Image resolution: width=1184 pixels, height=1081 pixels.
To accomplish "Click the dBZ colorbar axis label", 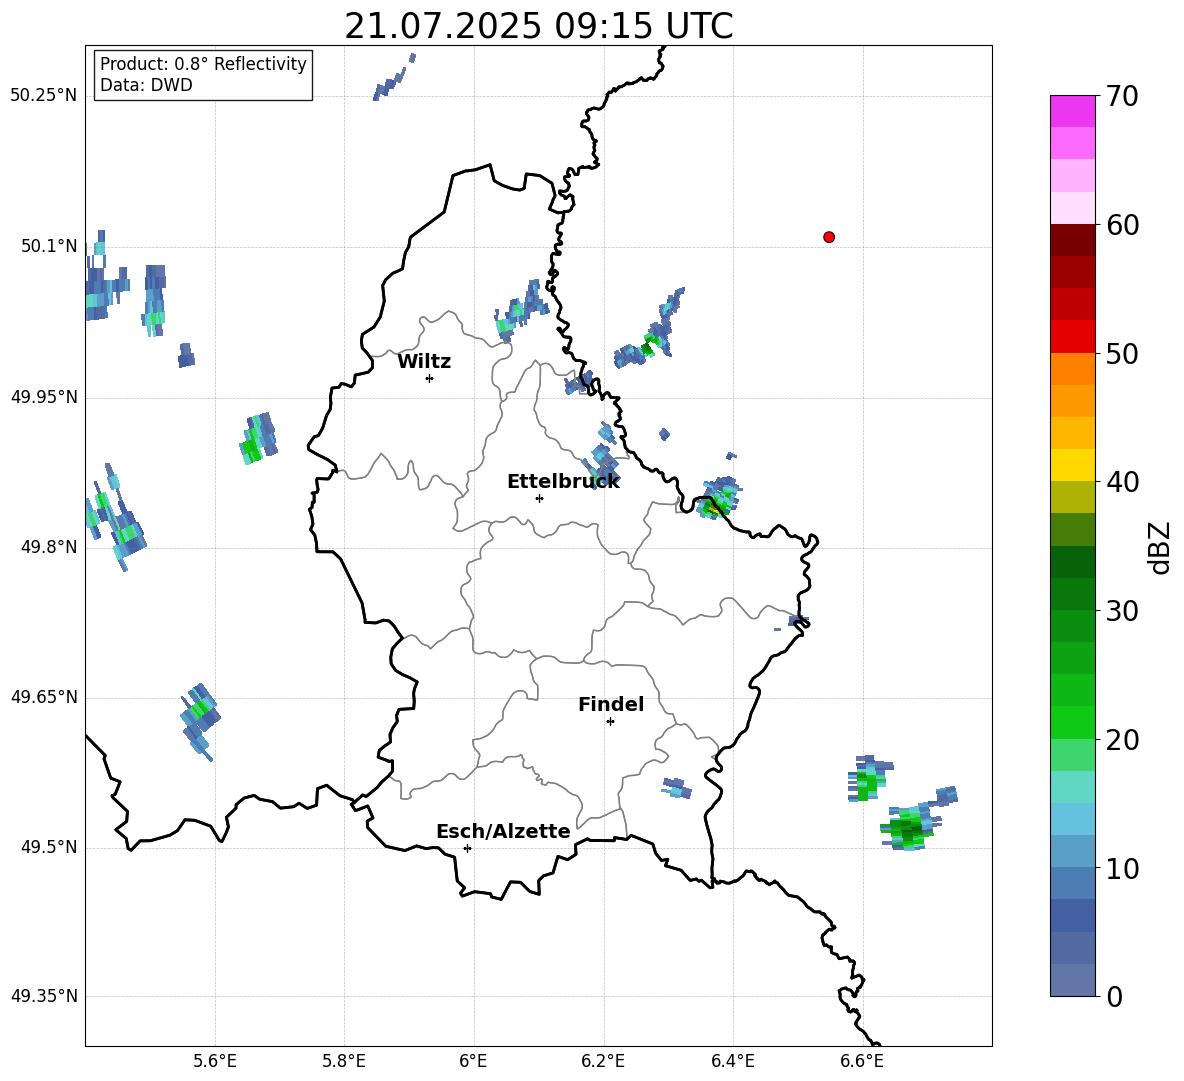I will [1159, 547].
